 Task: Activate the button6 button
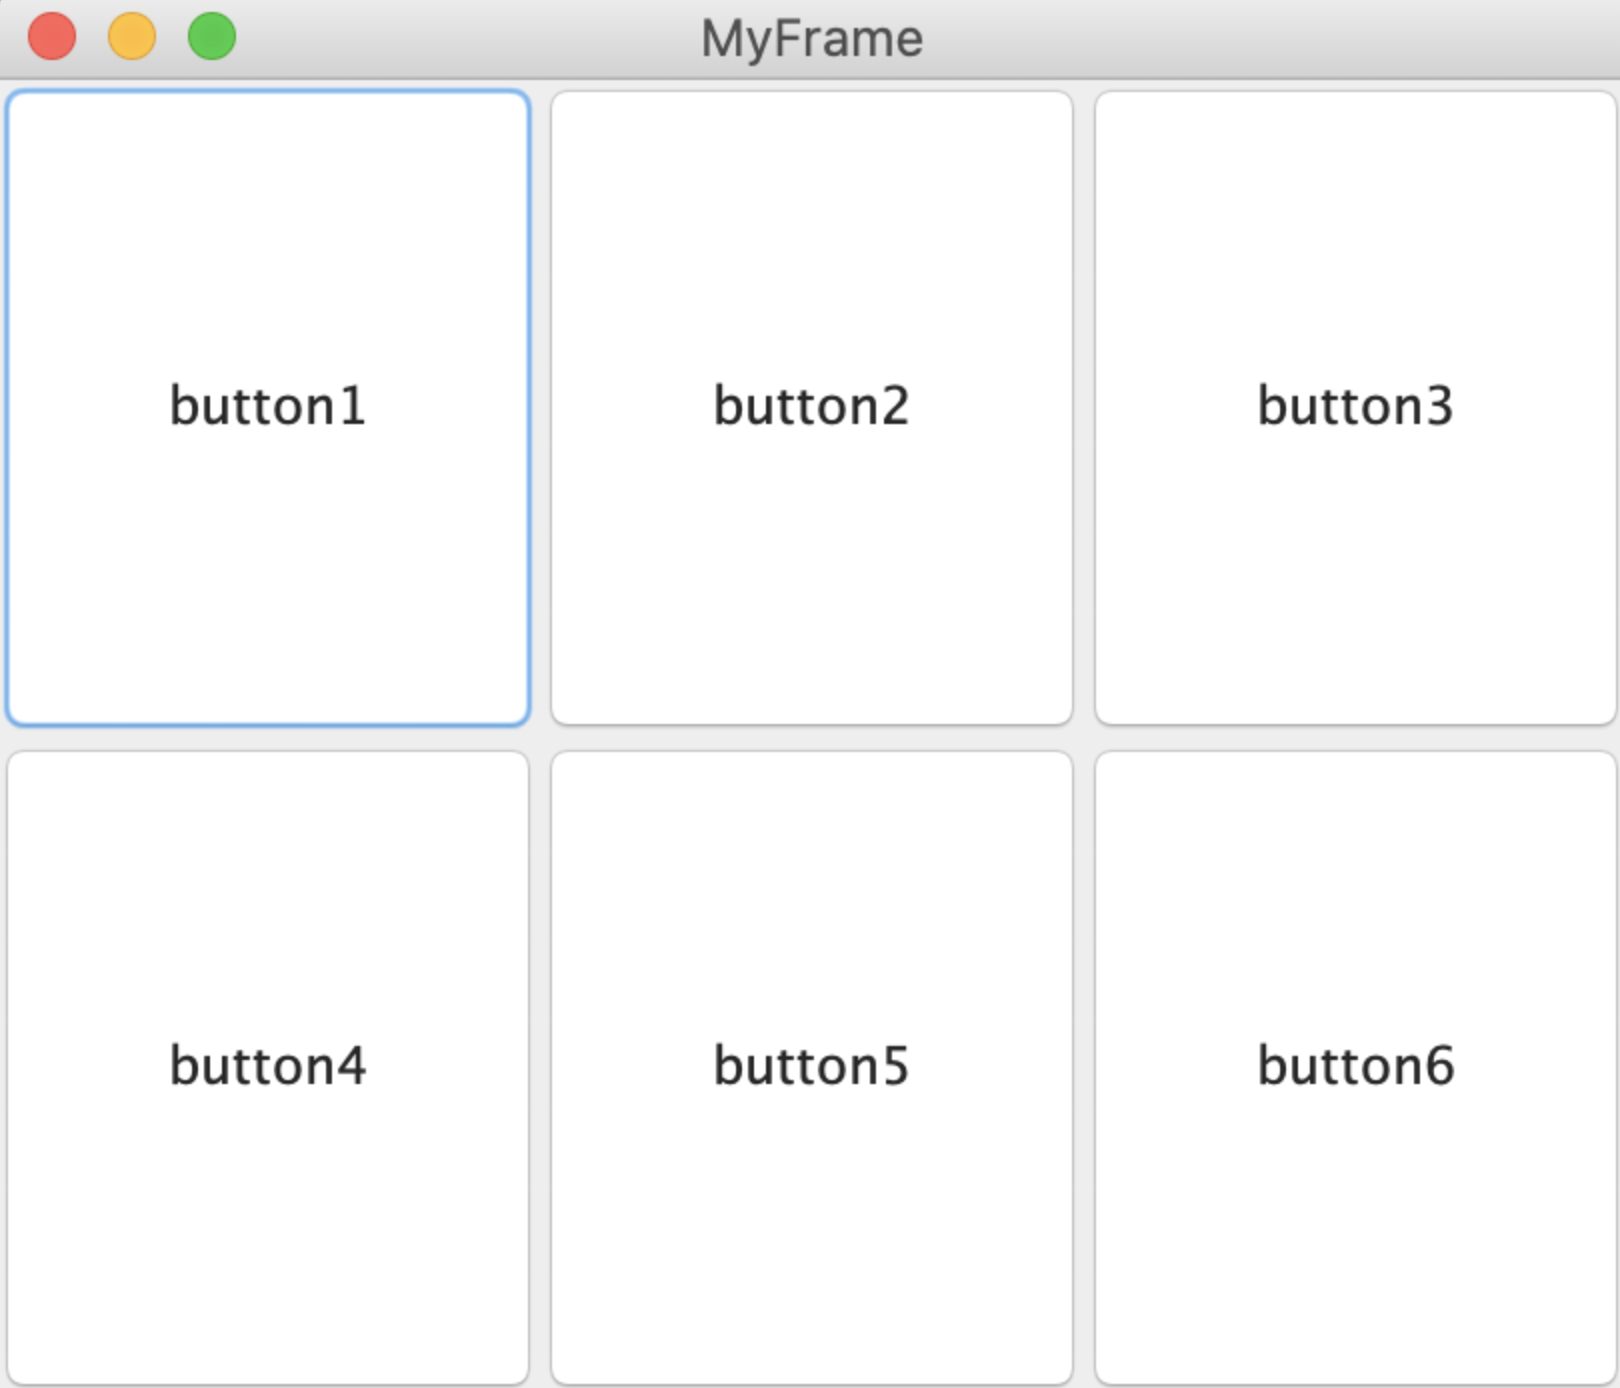(x=1355, y=1067)
